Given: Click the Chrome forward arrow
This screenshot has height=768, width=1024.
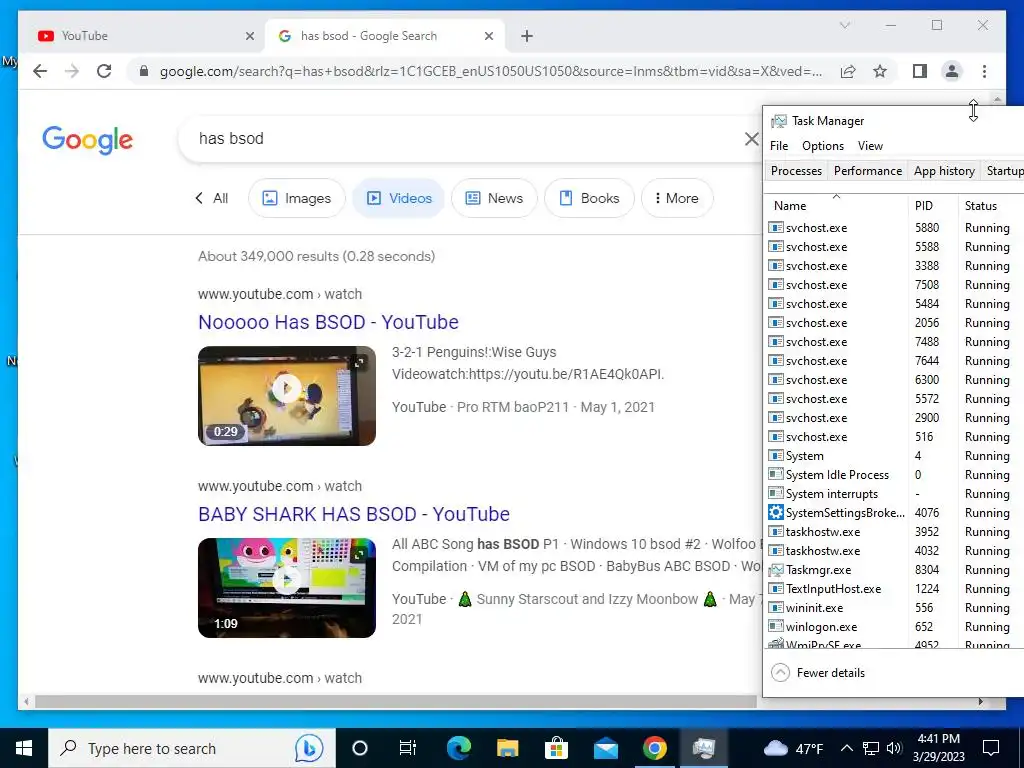Looking at the screenshot, I should [72, 71].
